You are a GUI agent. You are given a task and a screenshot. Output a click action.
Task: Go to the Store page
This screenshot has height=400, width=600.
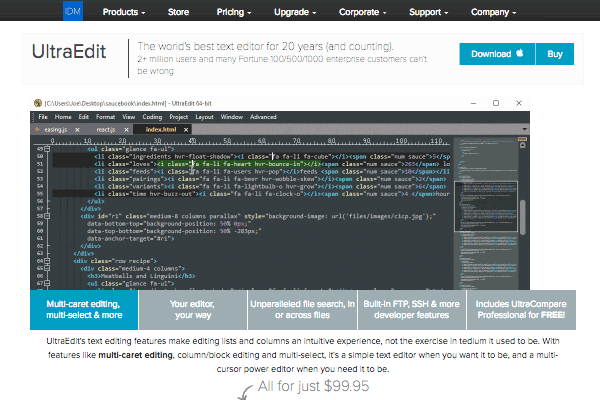pos(178,12)
